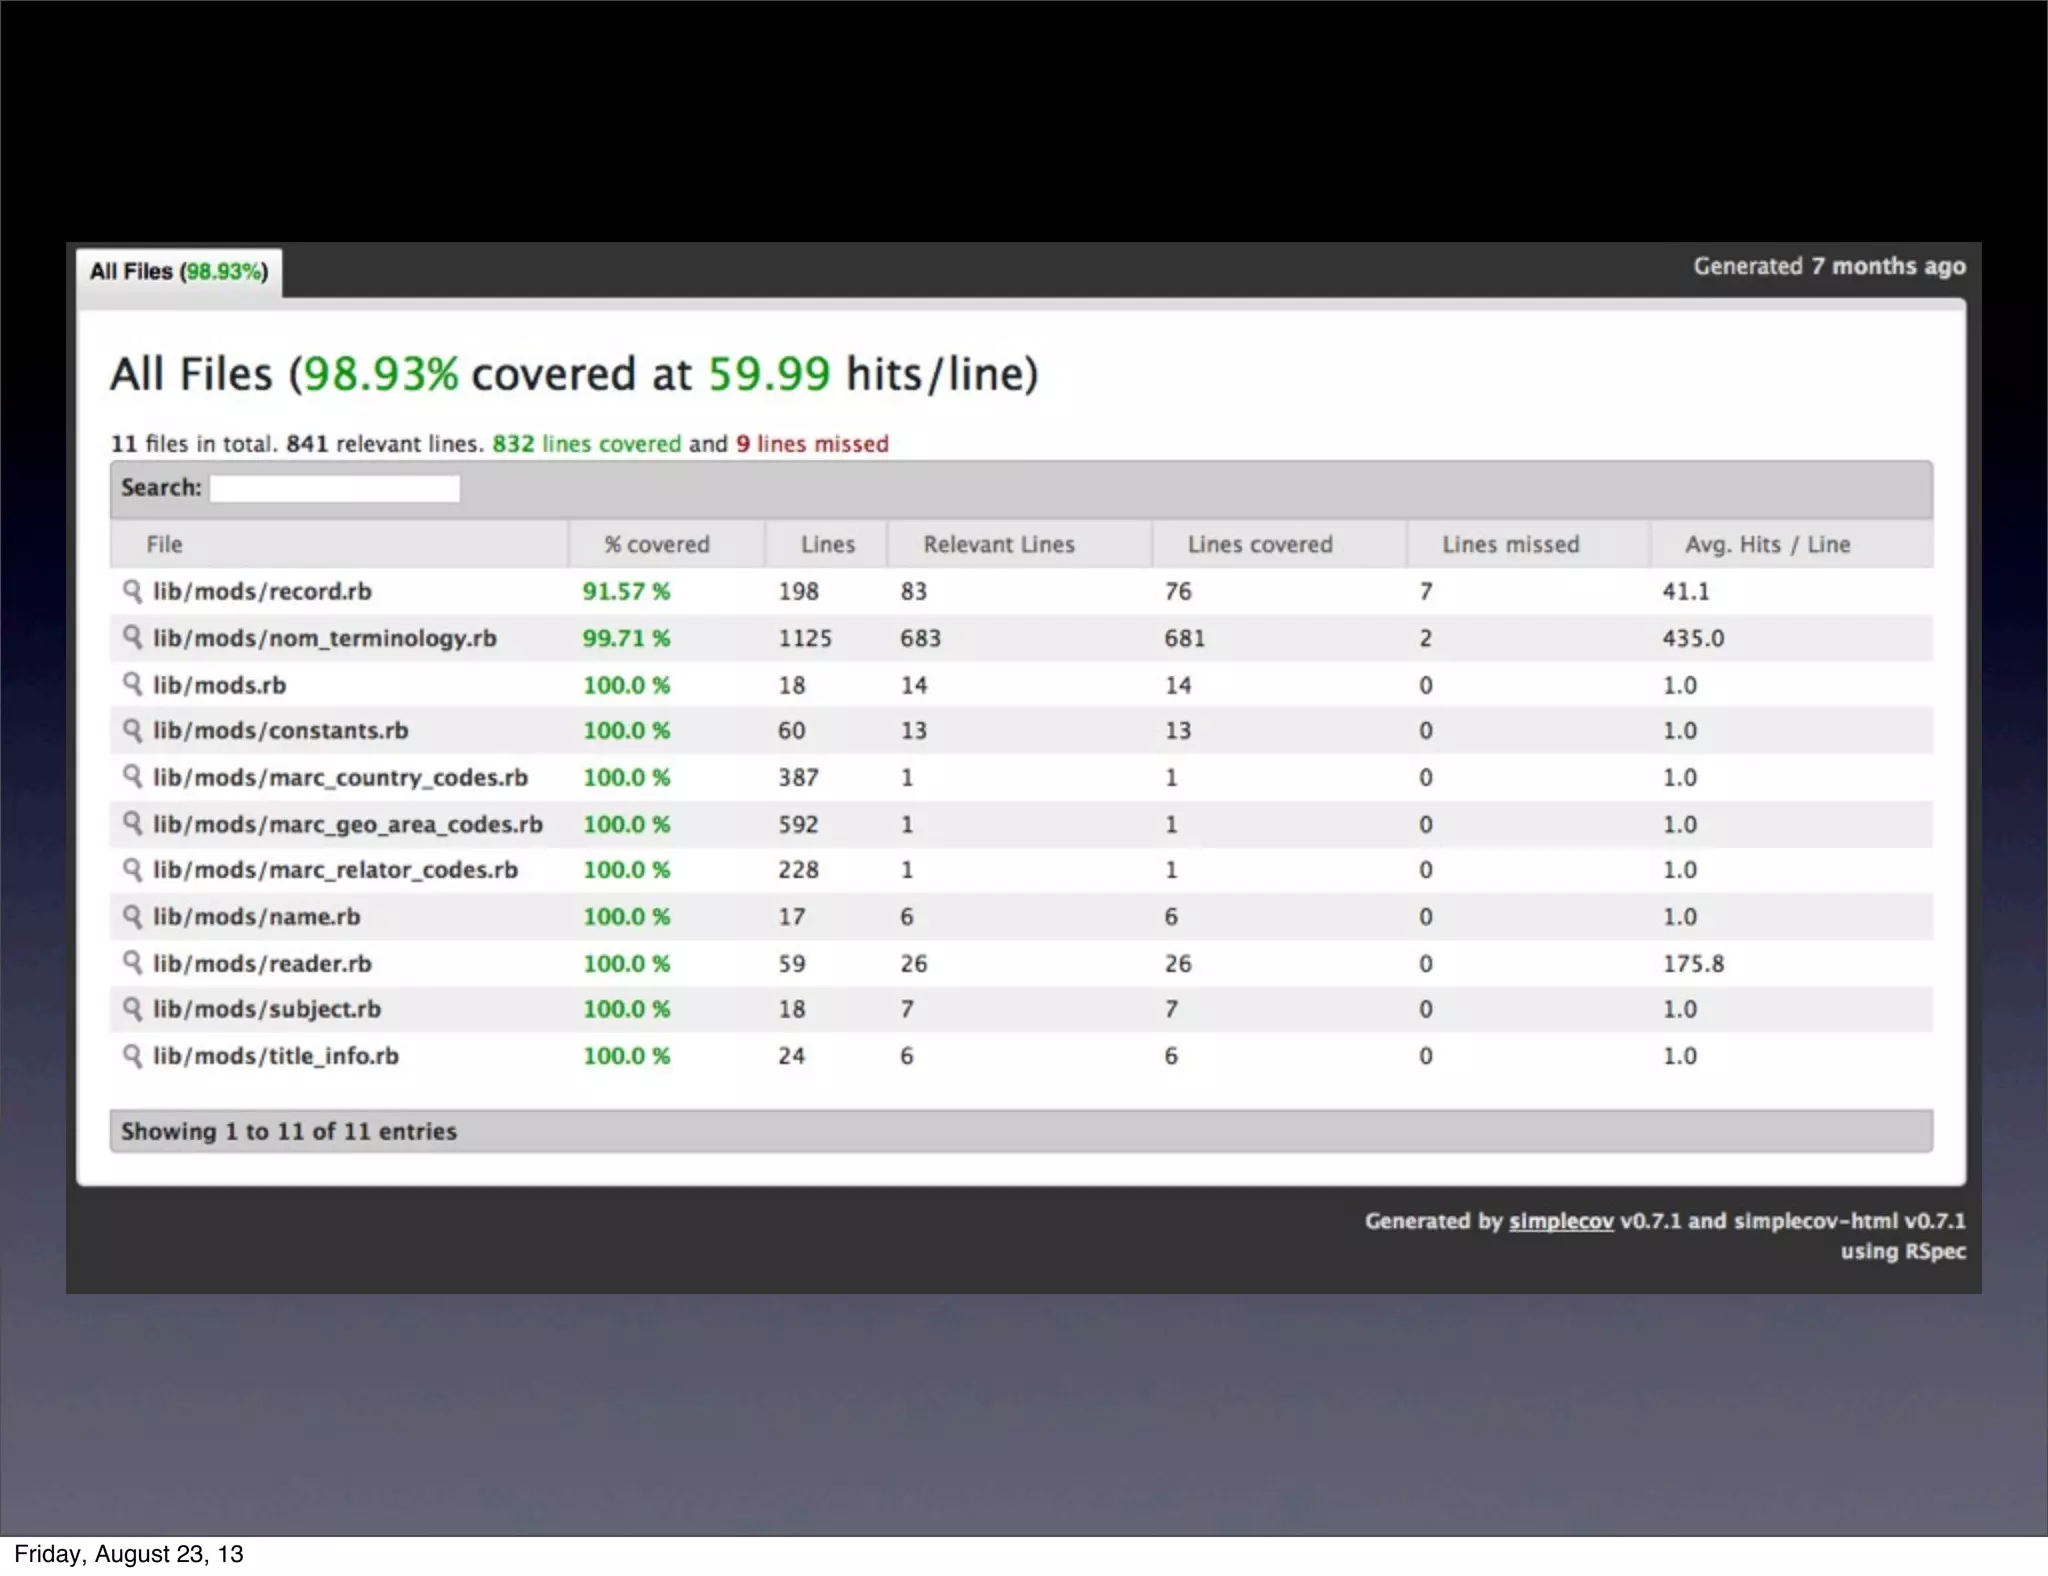
Task: Click magnifier icon beside marc_country_codes.rb
Action: pos(132,777)
